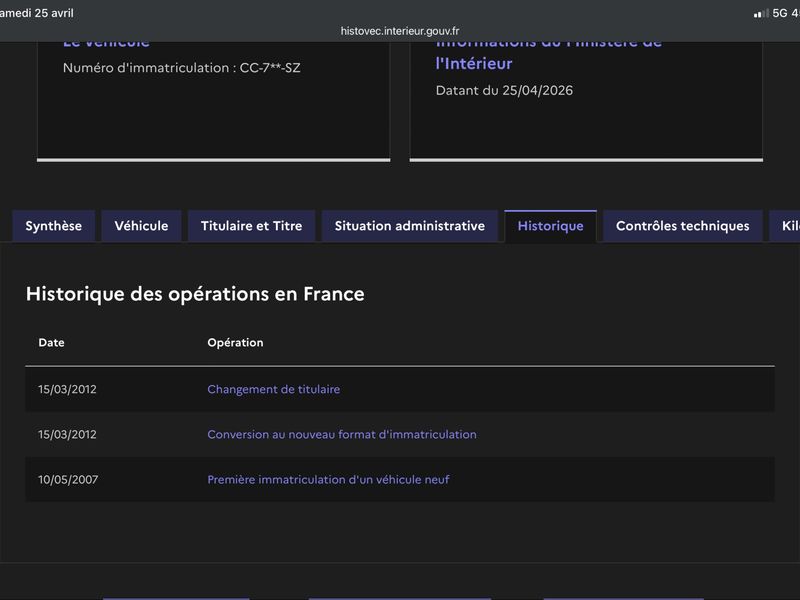800x600 pixels.
Task: Select the Historique tab
Action: (x=551, y=226)
